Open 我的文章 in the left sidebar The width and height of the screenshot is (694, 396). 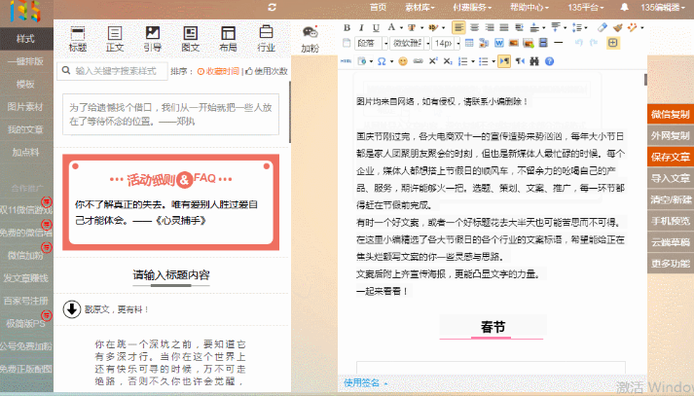[26, 130]
